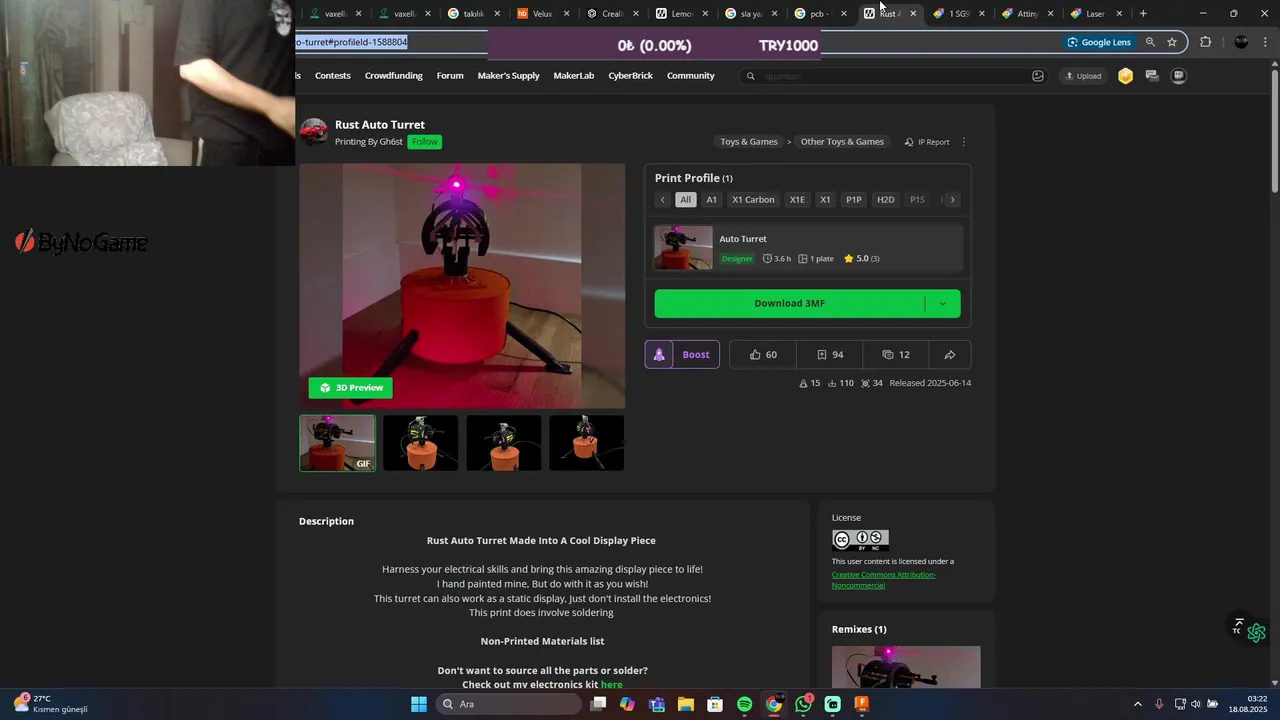Viewport: 1280px width, 720px height.
Task: Open the Maker's Supply menu item
Action: (x=508, y=76)
